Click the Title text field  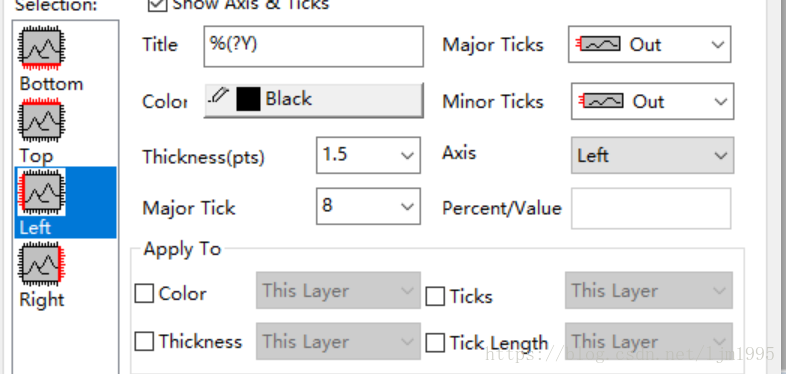click(313, 47)
